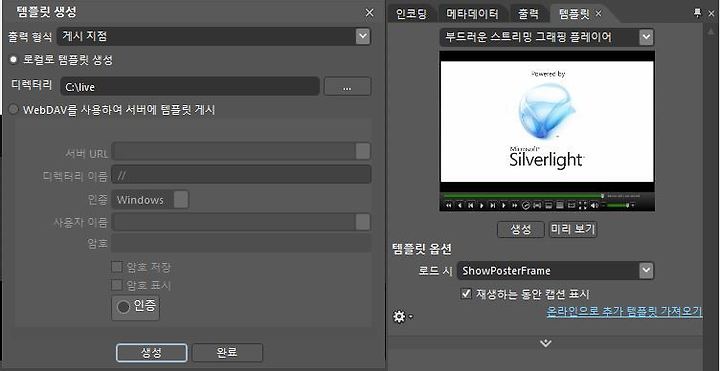
Task: Click the fullscreen icon in player preview
Action: [x=583, y=206]
